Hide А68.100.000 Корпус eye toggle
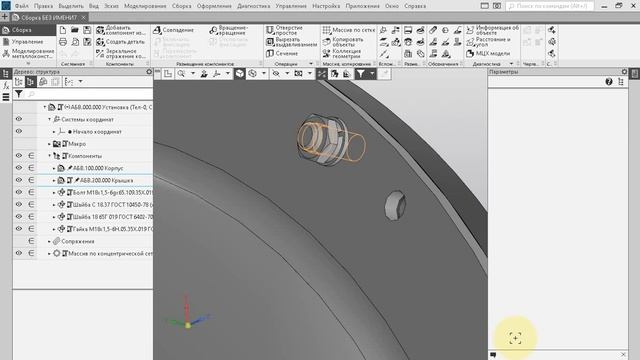 coord(19,168)
